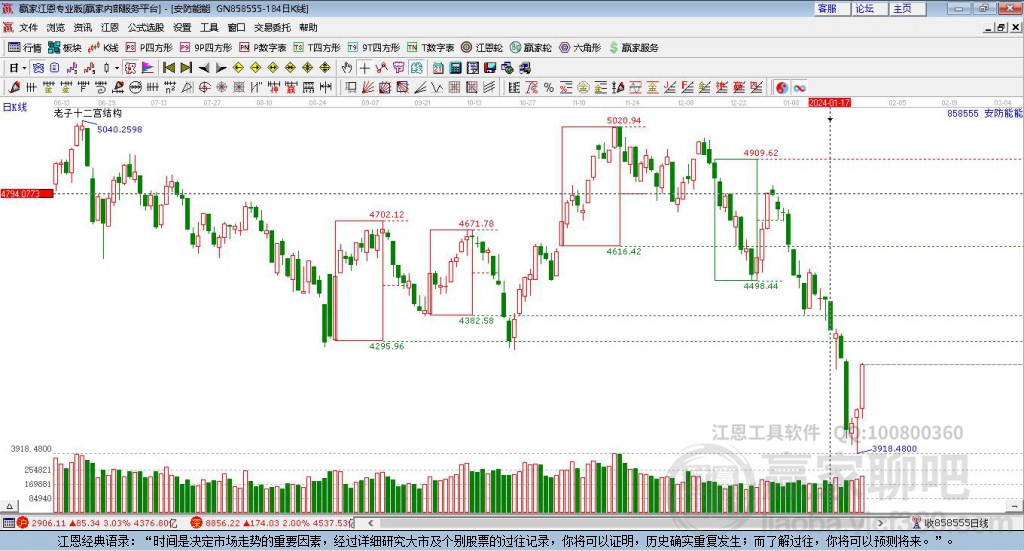
Task: Open the 赢家服务 dollar sign item
Action: point(633,48)
